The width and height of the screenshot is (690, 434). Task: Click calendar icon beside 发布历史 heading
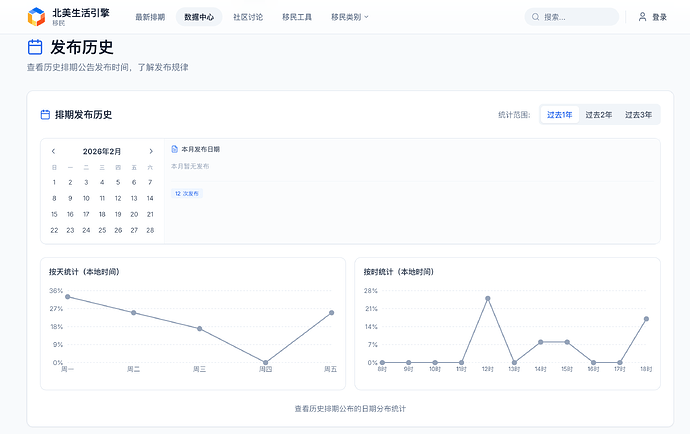(35, 47)
